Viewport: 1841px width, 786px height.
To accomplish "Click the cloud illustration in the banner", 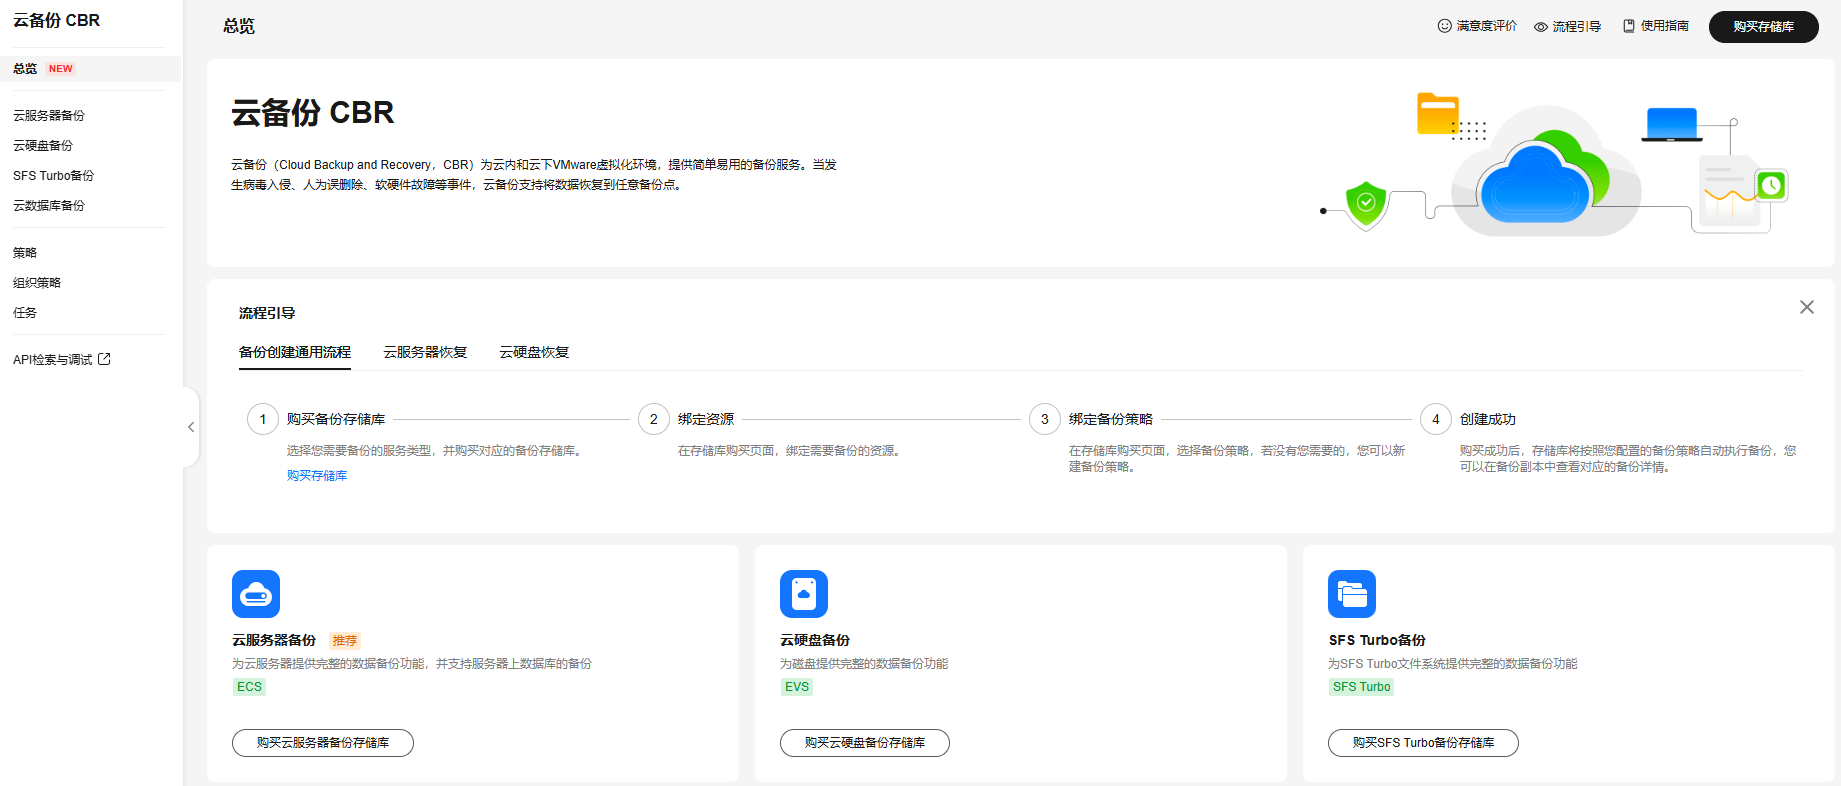I will coord(1546,172).
